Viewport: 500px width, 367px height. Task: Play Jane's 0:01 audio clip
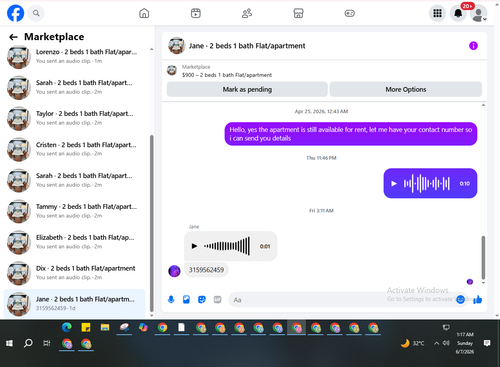[x=194, y=246]
